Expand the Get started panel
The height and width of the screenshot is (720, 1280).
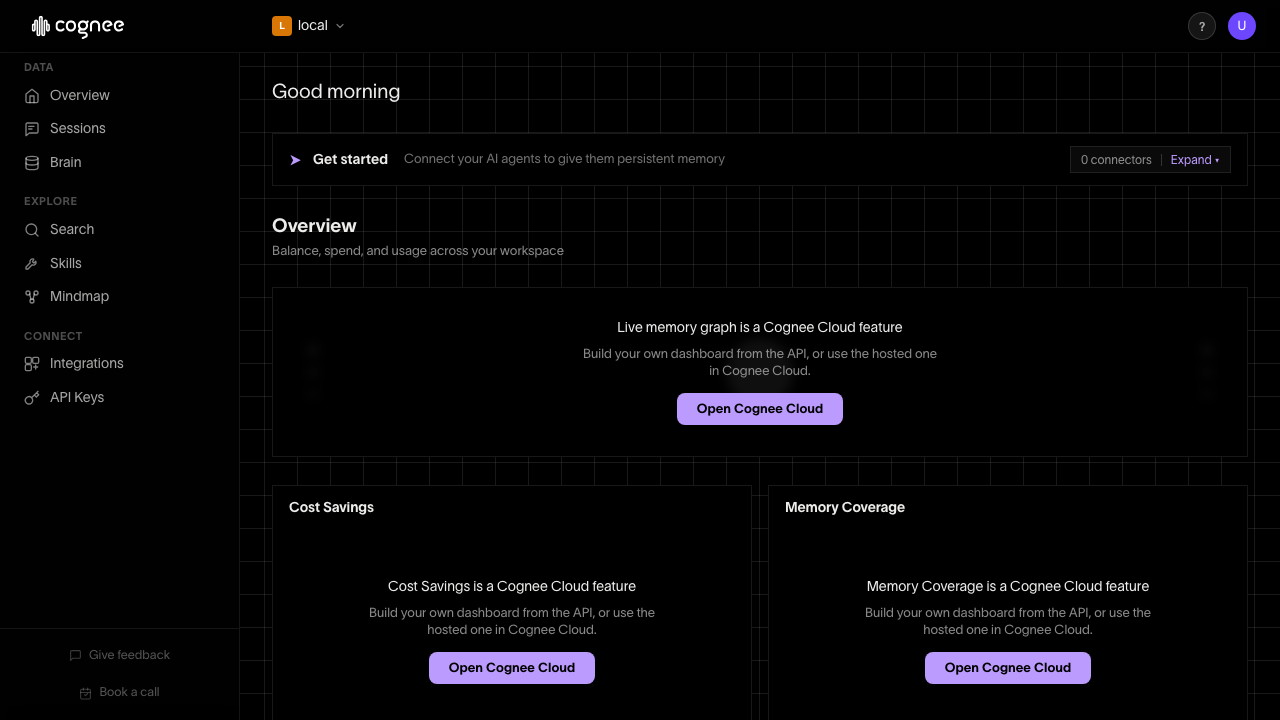pyautogui.click(x=1195, y=160)
